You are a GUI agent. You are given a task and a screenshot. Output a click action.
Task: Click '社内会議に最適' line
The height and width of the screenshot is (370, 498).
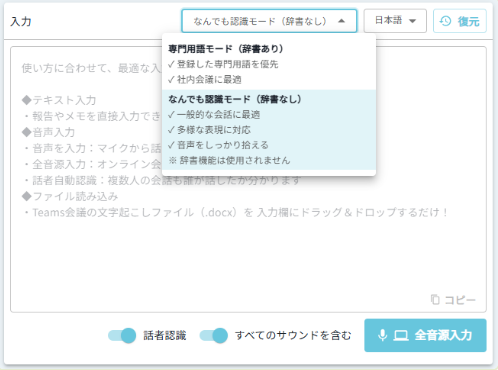point(205,79)
